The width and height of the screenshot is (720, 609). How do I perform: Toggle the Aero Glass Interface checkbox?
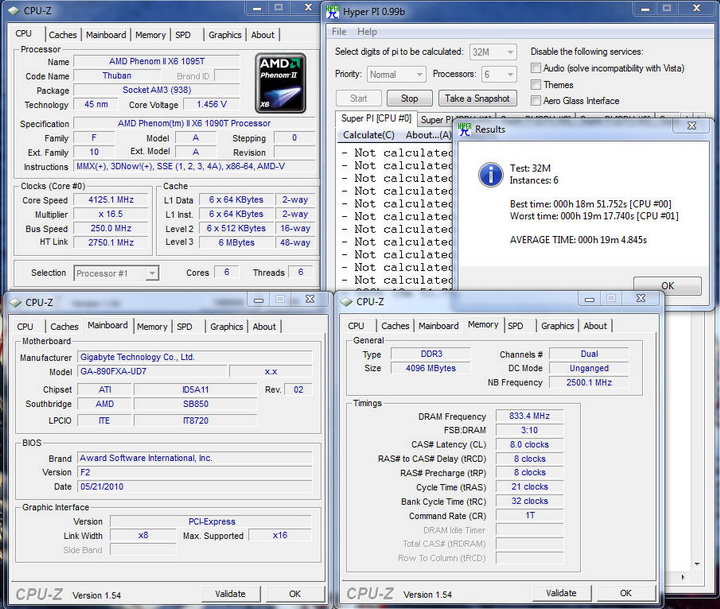click(537, 101)
